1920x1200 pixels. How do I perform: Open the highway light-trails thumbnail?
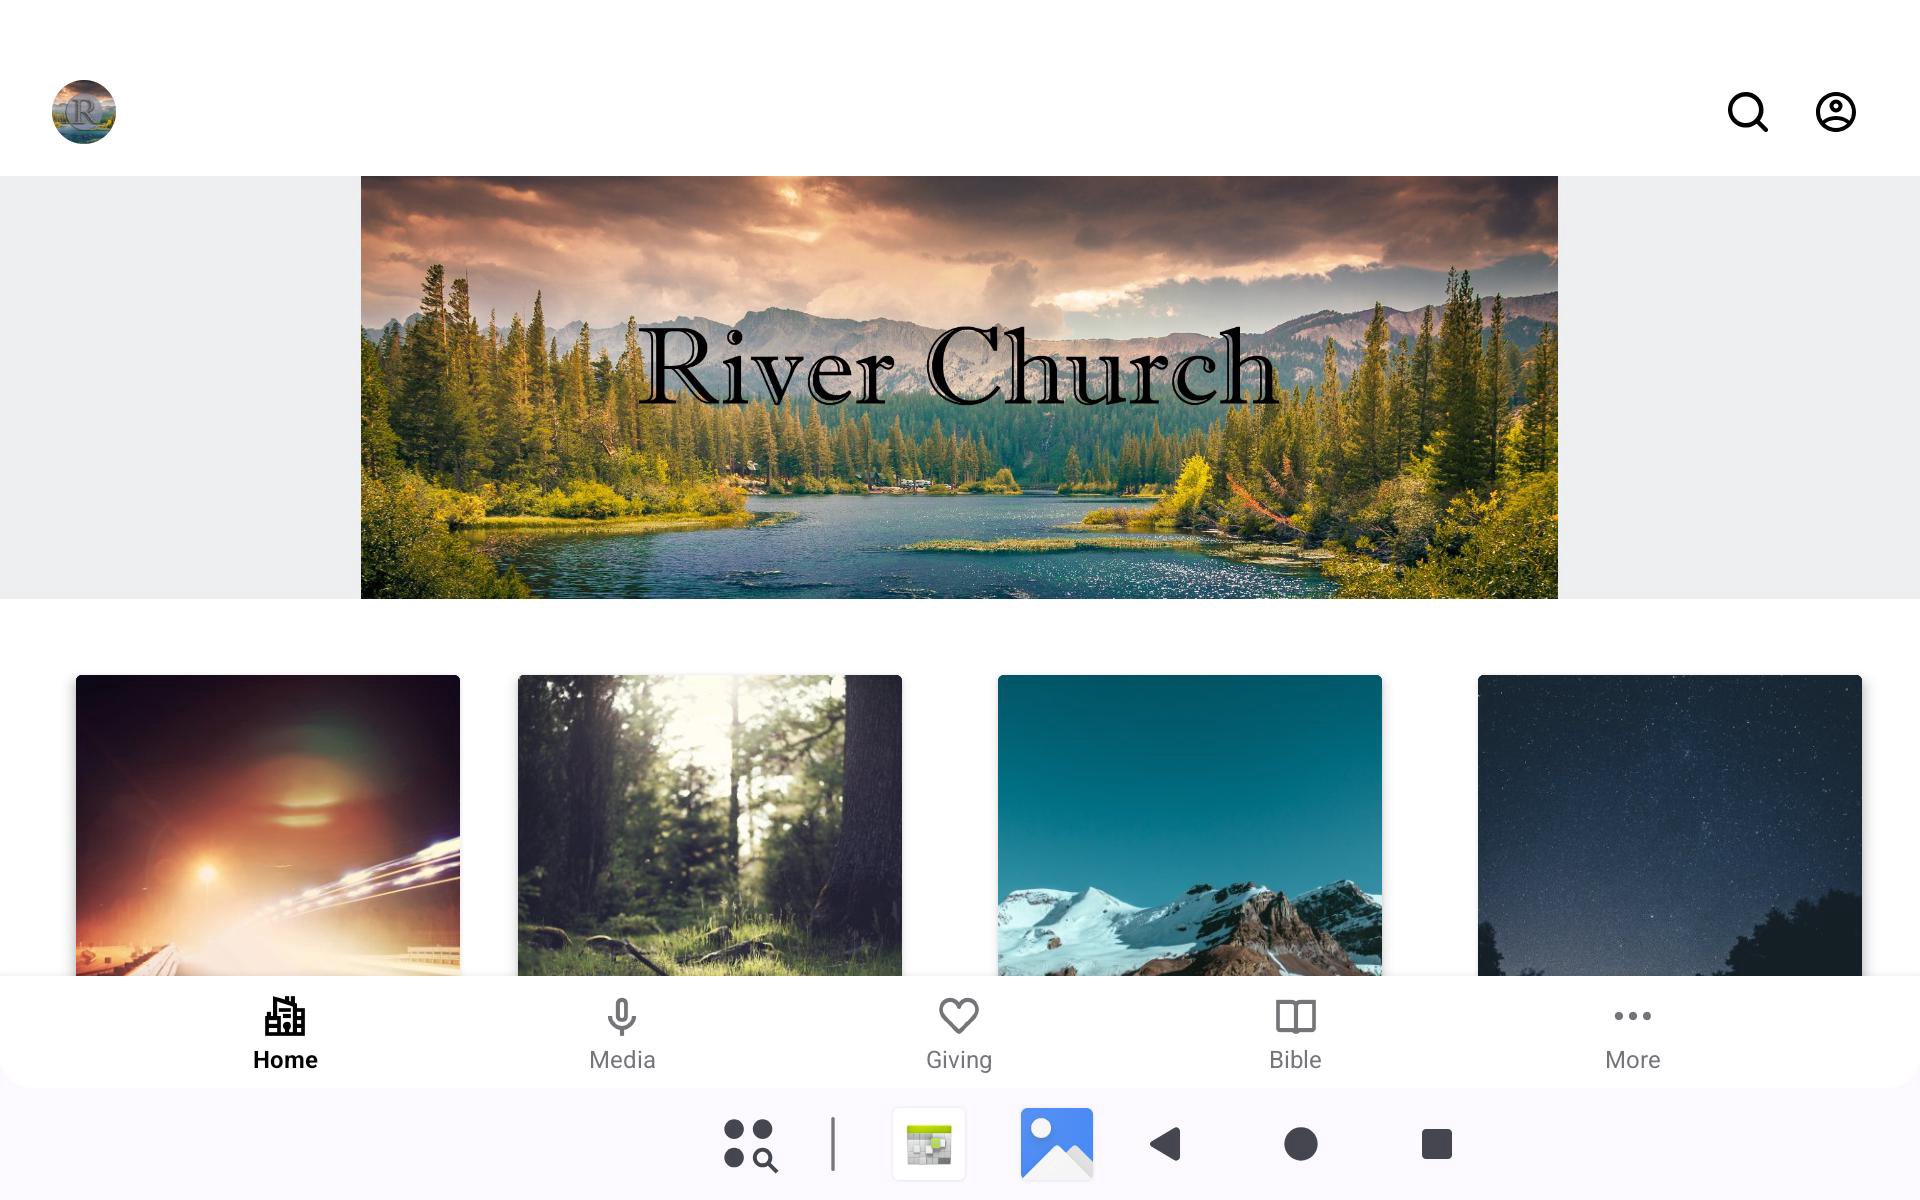(268, 825)
